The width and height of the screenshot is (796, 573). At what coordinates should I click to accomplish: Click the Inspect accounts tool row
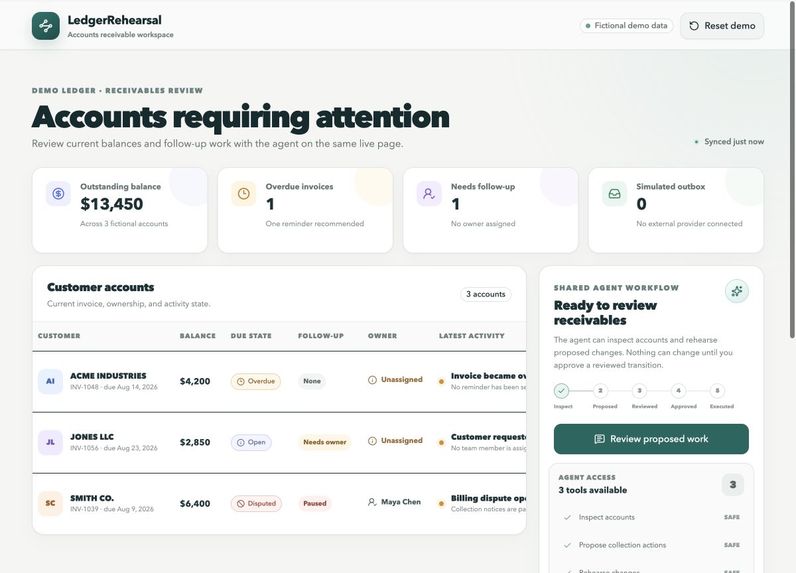pyautogui.click(x=651, y=517)
